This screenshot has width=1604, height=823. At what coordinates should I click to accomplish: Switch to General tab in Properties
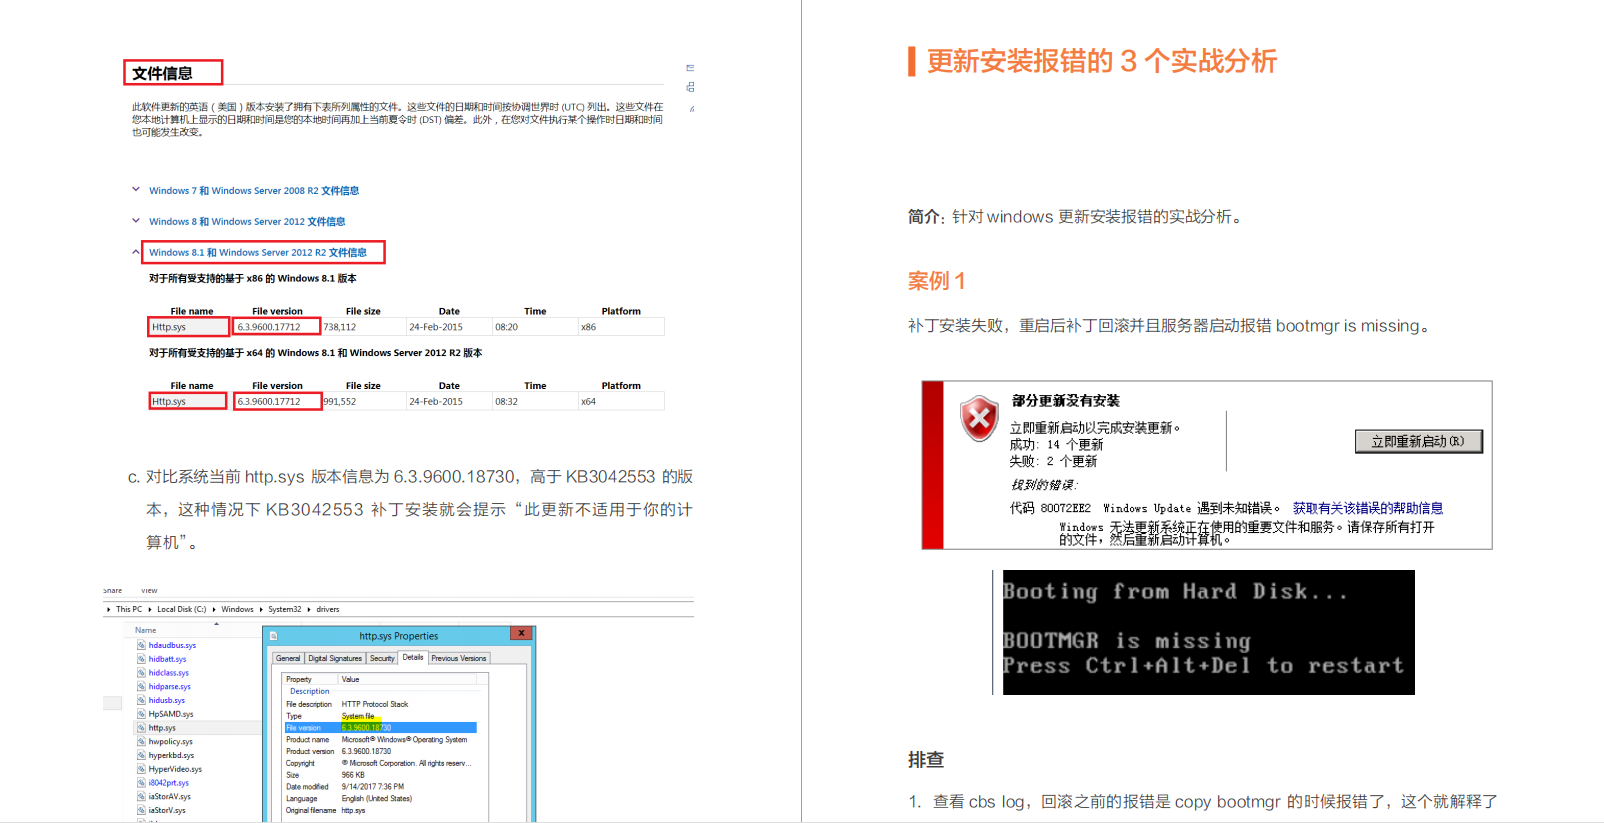pos(288,658)
